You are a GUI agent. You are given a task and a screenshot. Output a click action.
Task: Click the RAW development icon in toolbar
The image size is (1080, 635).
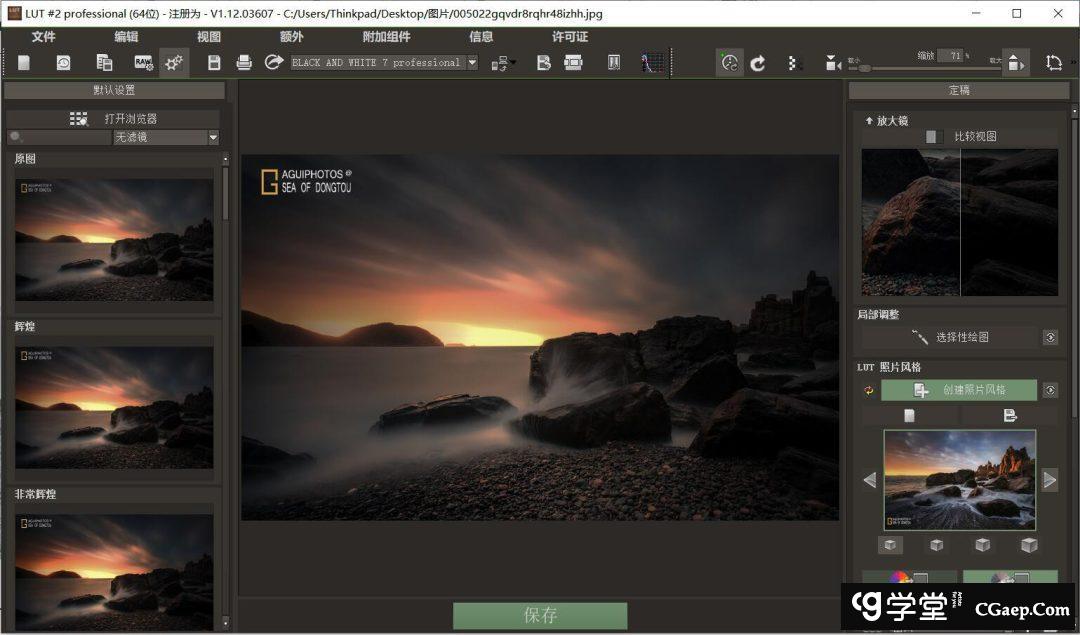143,63
